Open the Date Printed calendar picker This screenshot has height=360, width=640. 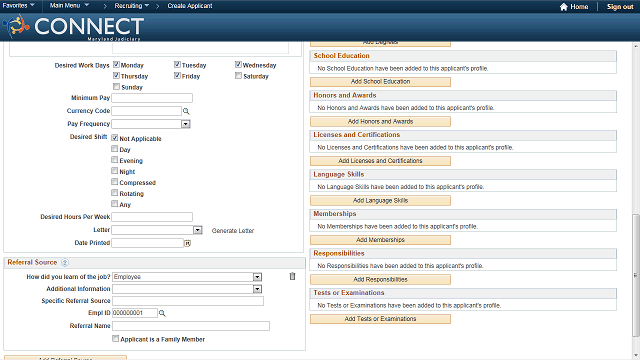pyautogui.click(x=187, y=243)
